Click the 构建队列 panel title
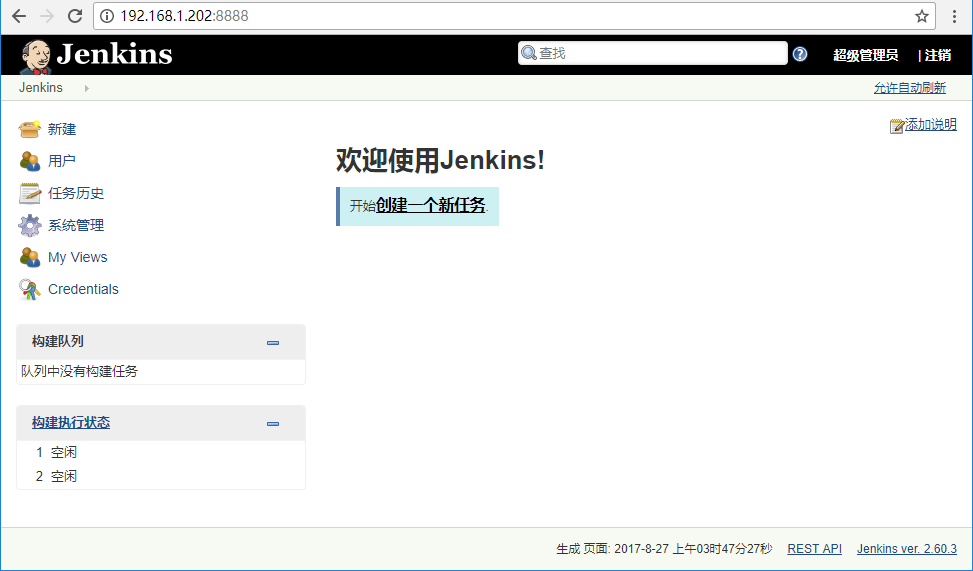The image size is (973, 571). 58,341
